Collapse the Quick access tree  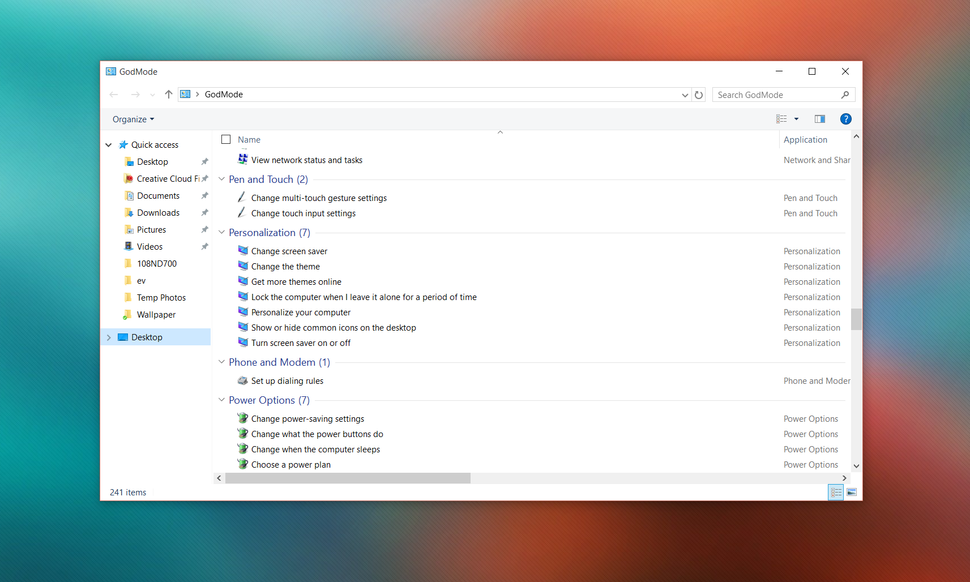pos(108,144)
